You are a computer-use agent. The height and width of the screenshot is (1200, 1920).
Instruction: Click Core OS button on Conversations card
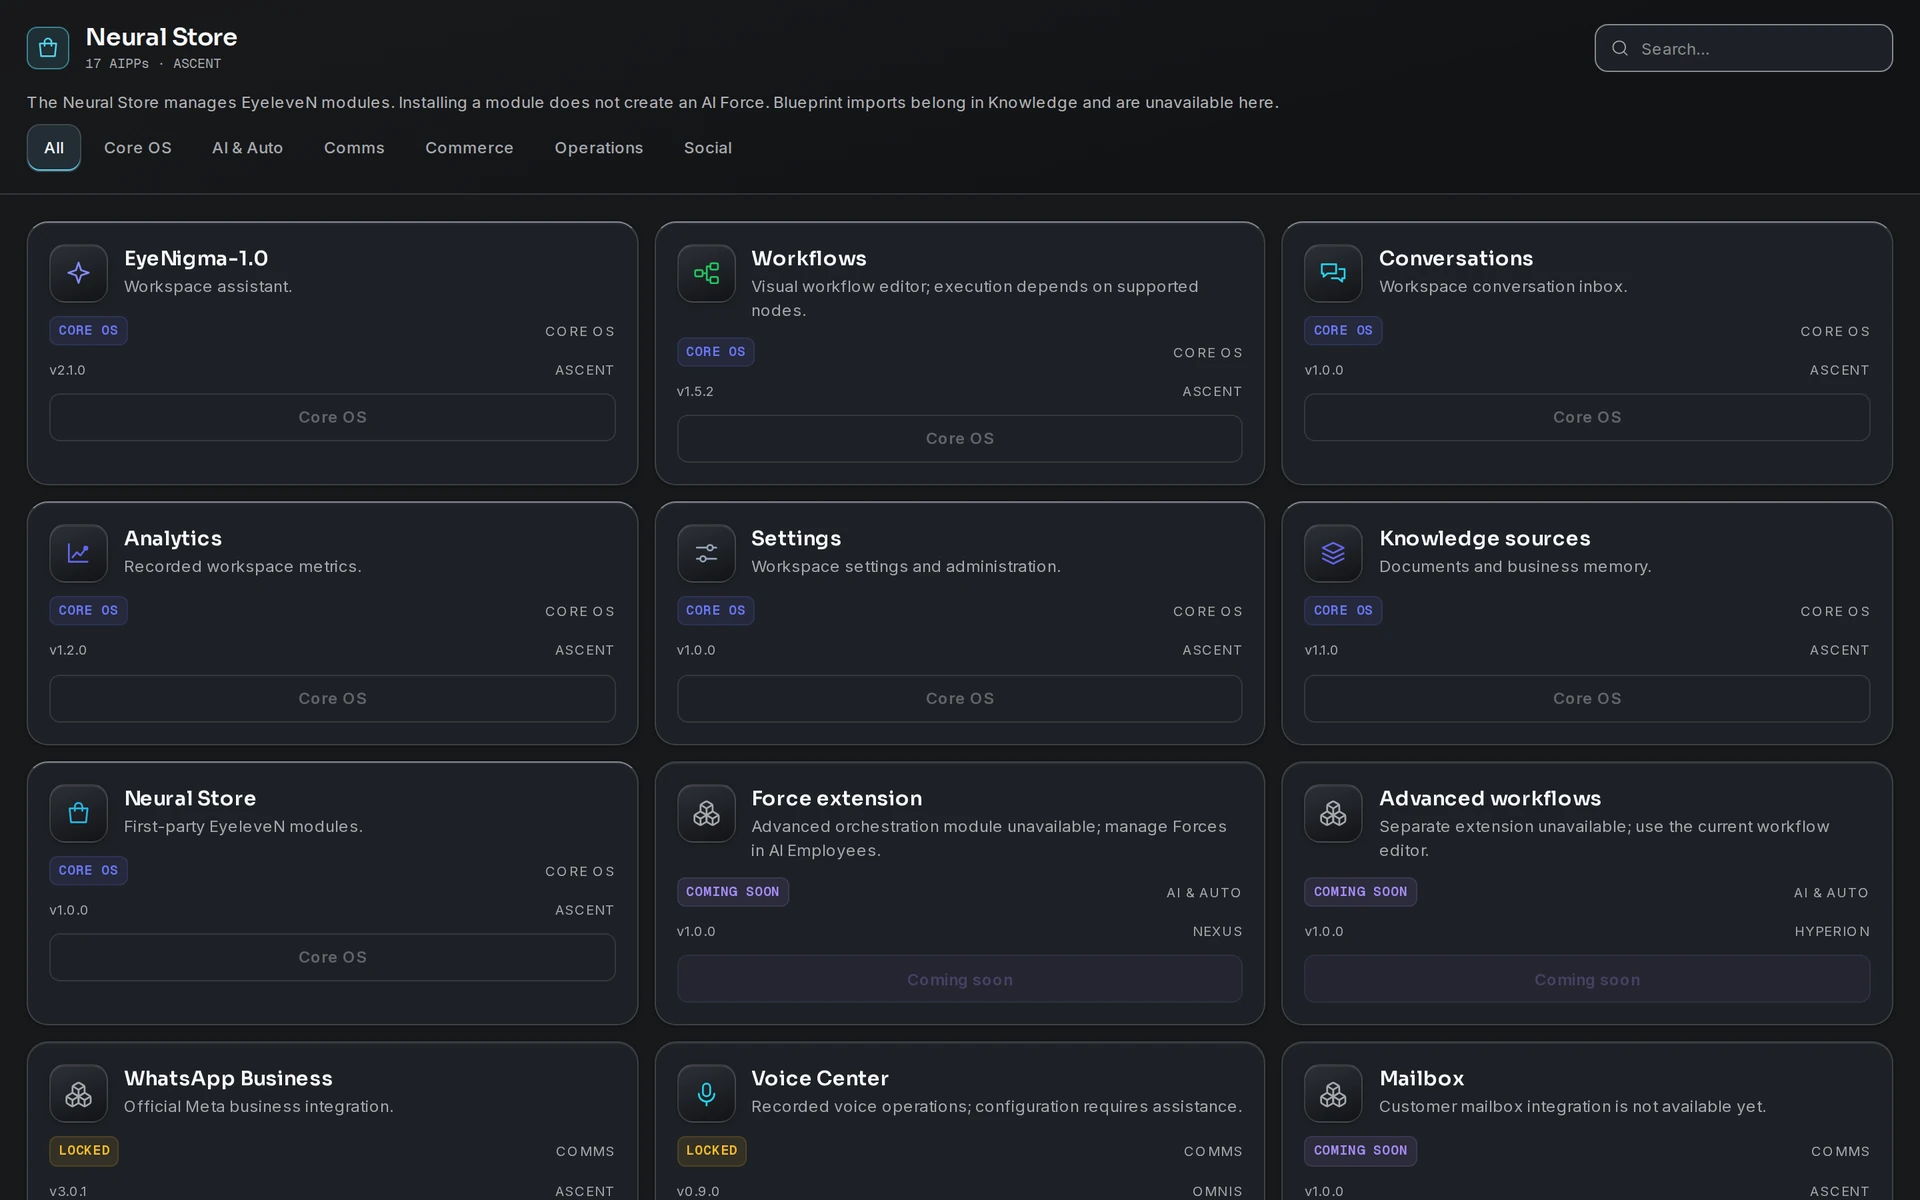click(x=1587, y=417)
